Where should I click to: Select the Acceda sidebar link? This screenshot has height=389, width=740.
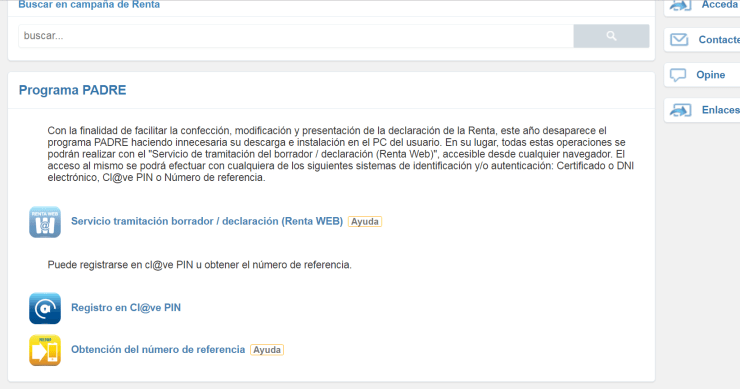point(719,5)
